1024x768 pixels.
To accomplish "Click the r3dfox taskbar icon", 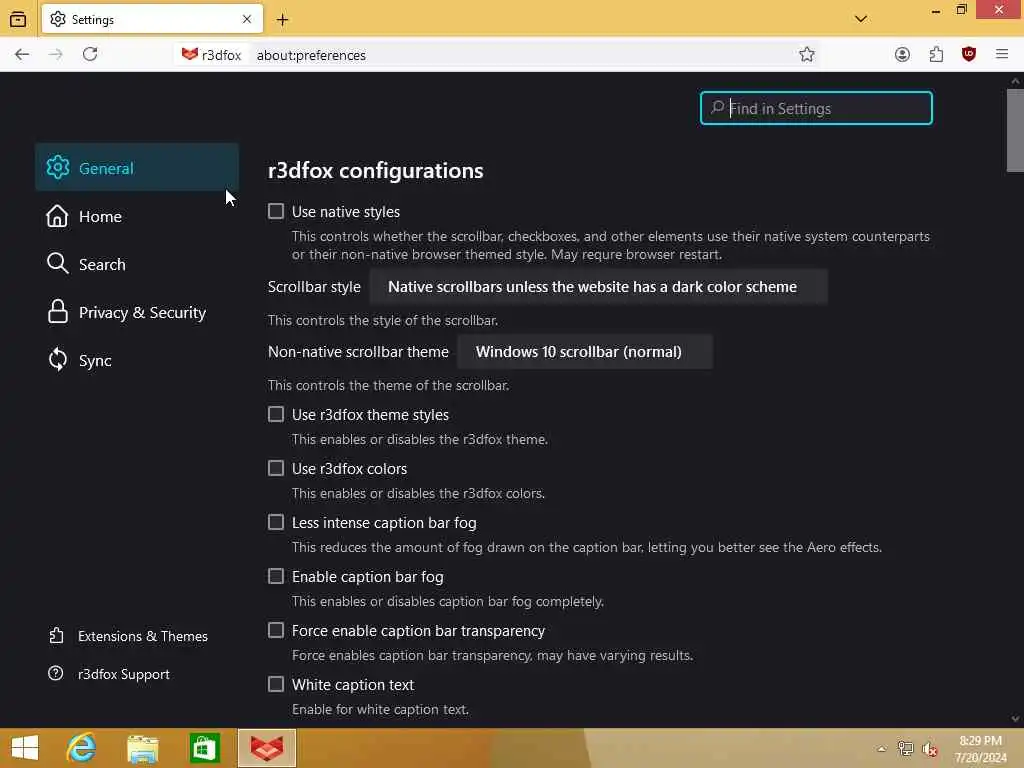I will (267, 748).
